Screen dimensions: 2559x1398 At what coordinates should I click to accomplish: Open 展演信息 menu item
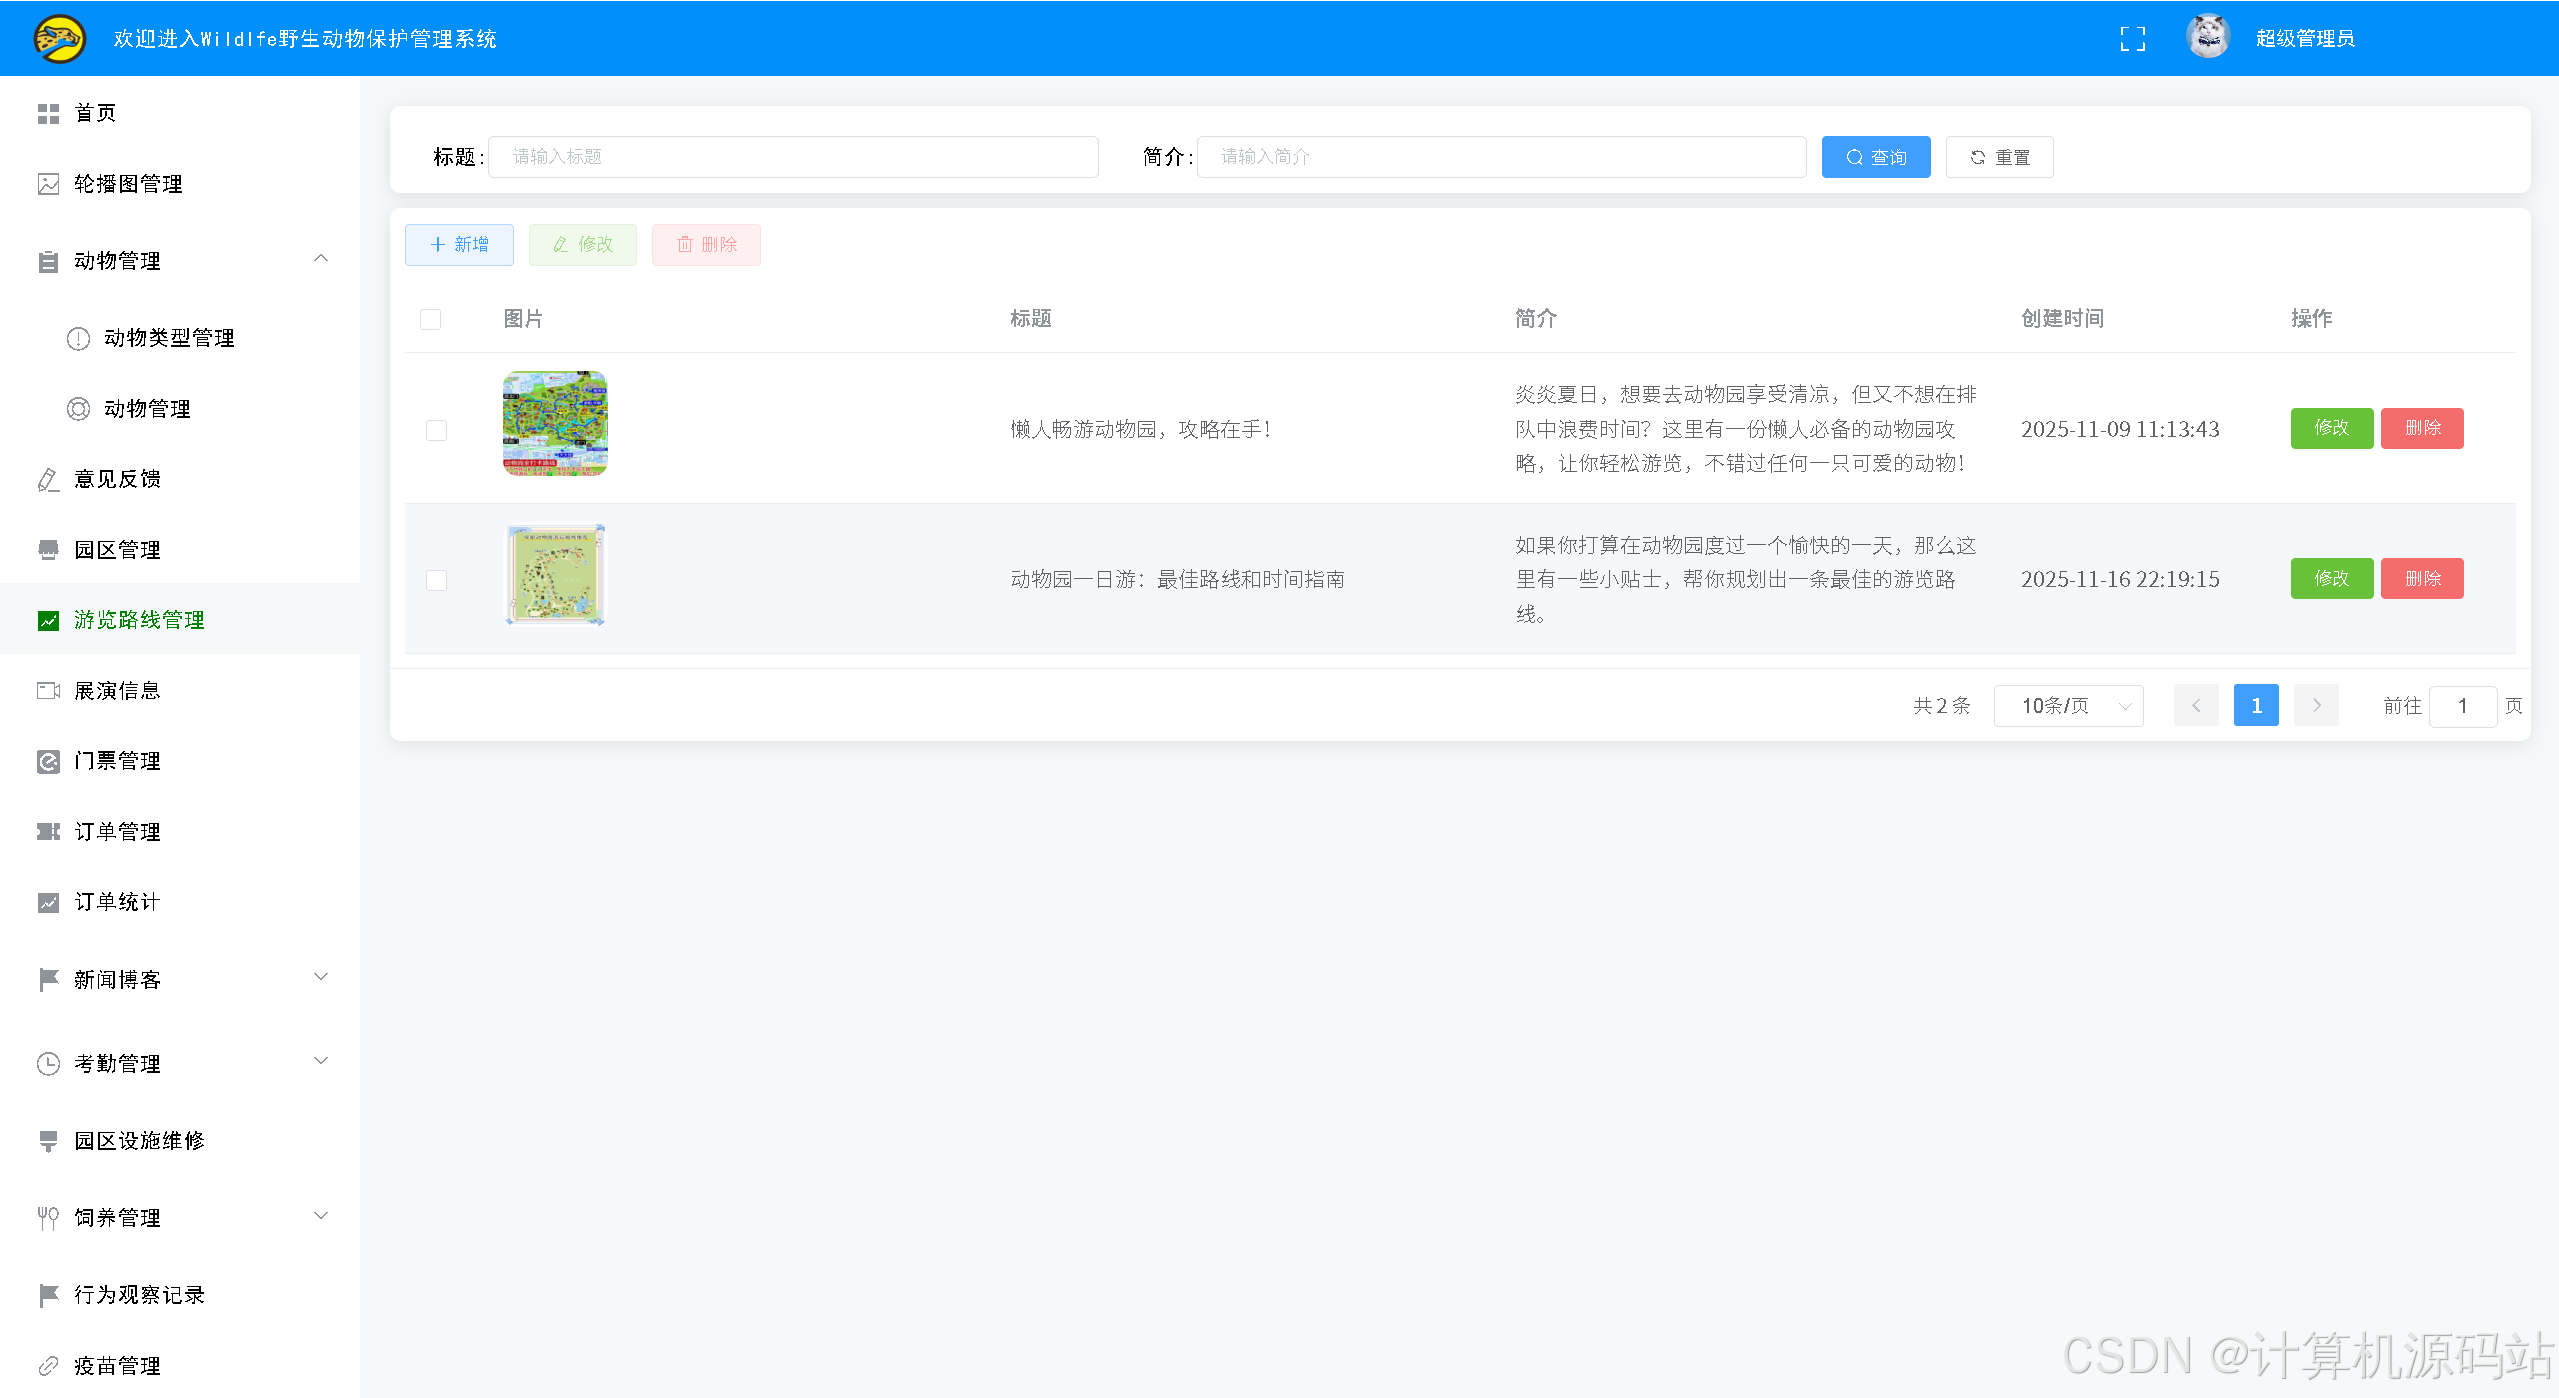[x=180, y=691]
